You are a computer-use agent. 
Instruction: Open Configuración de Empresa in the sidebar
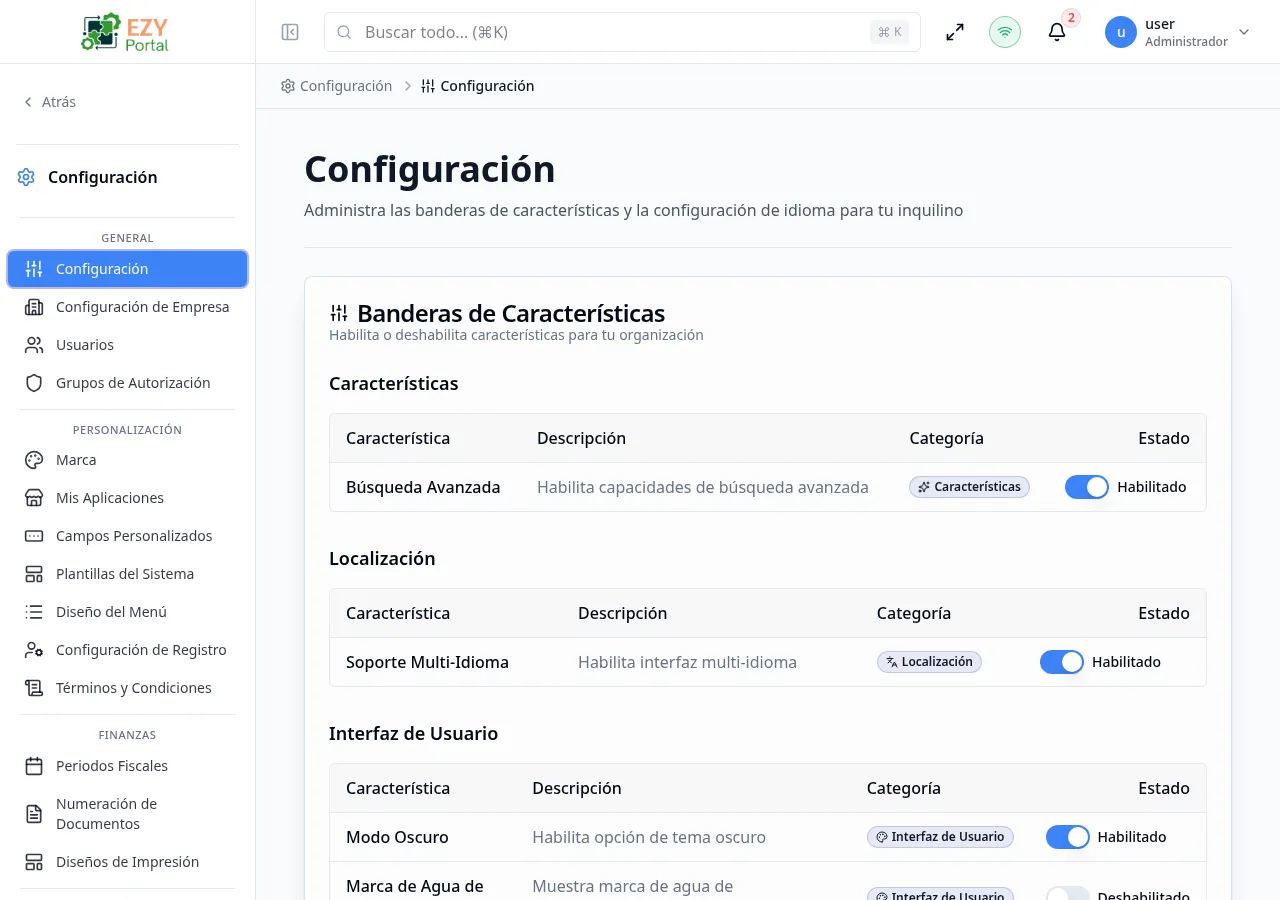pyautogui.click(x=127, y=307)
